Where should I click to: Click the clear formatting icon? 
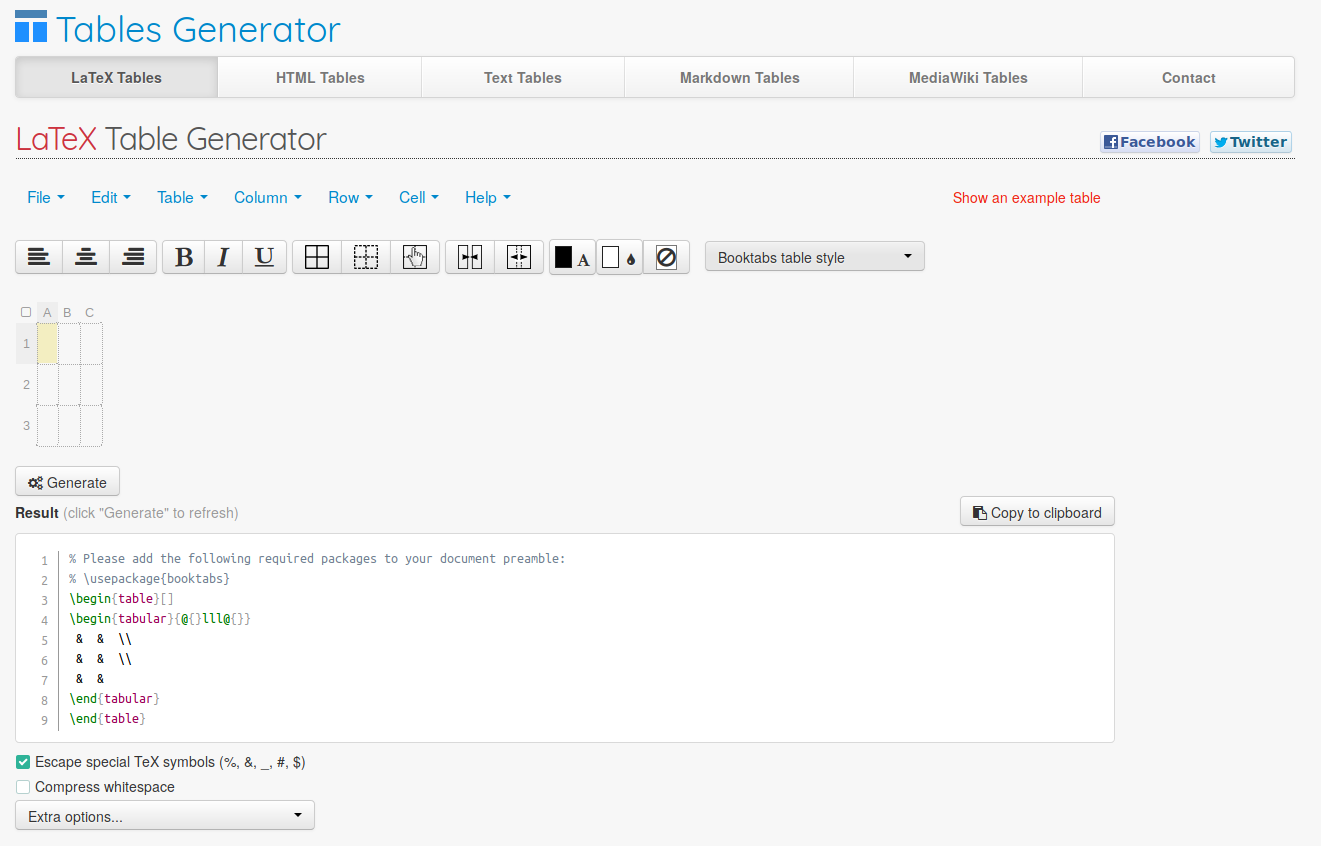(x=666, y=257)
